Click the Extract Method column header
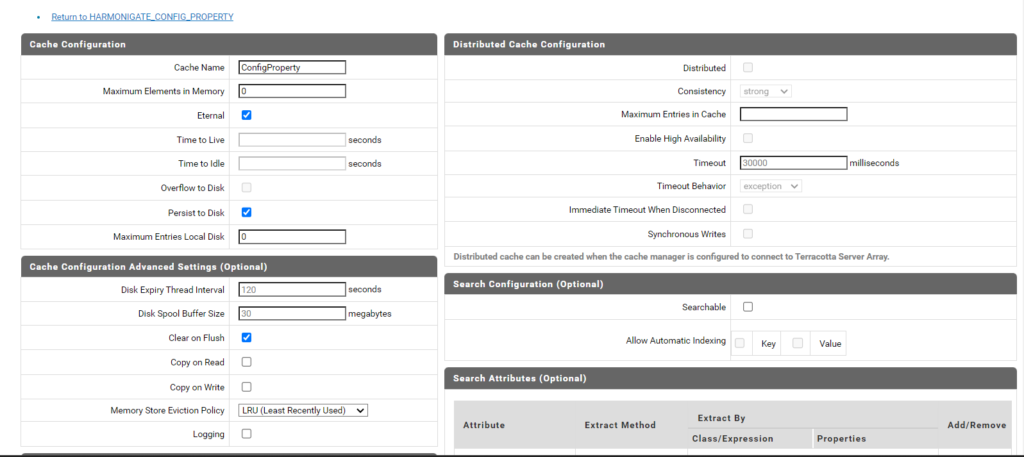This screenshot has height=457, width=1024. [620, 425]
